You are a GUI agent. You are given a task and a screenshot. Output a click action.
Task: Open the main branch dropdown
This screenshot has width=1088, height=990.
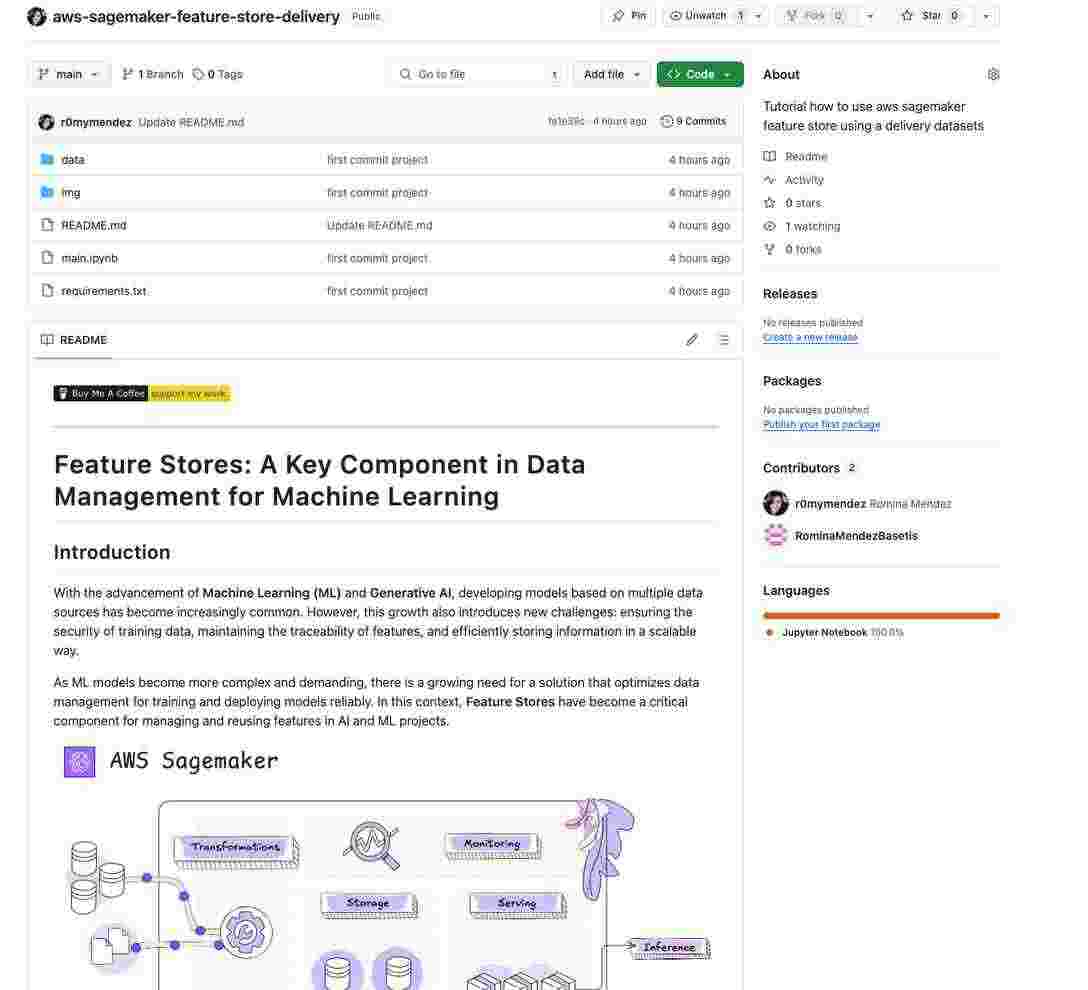[69, 74]
